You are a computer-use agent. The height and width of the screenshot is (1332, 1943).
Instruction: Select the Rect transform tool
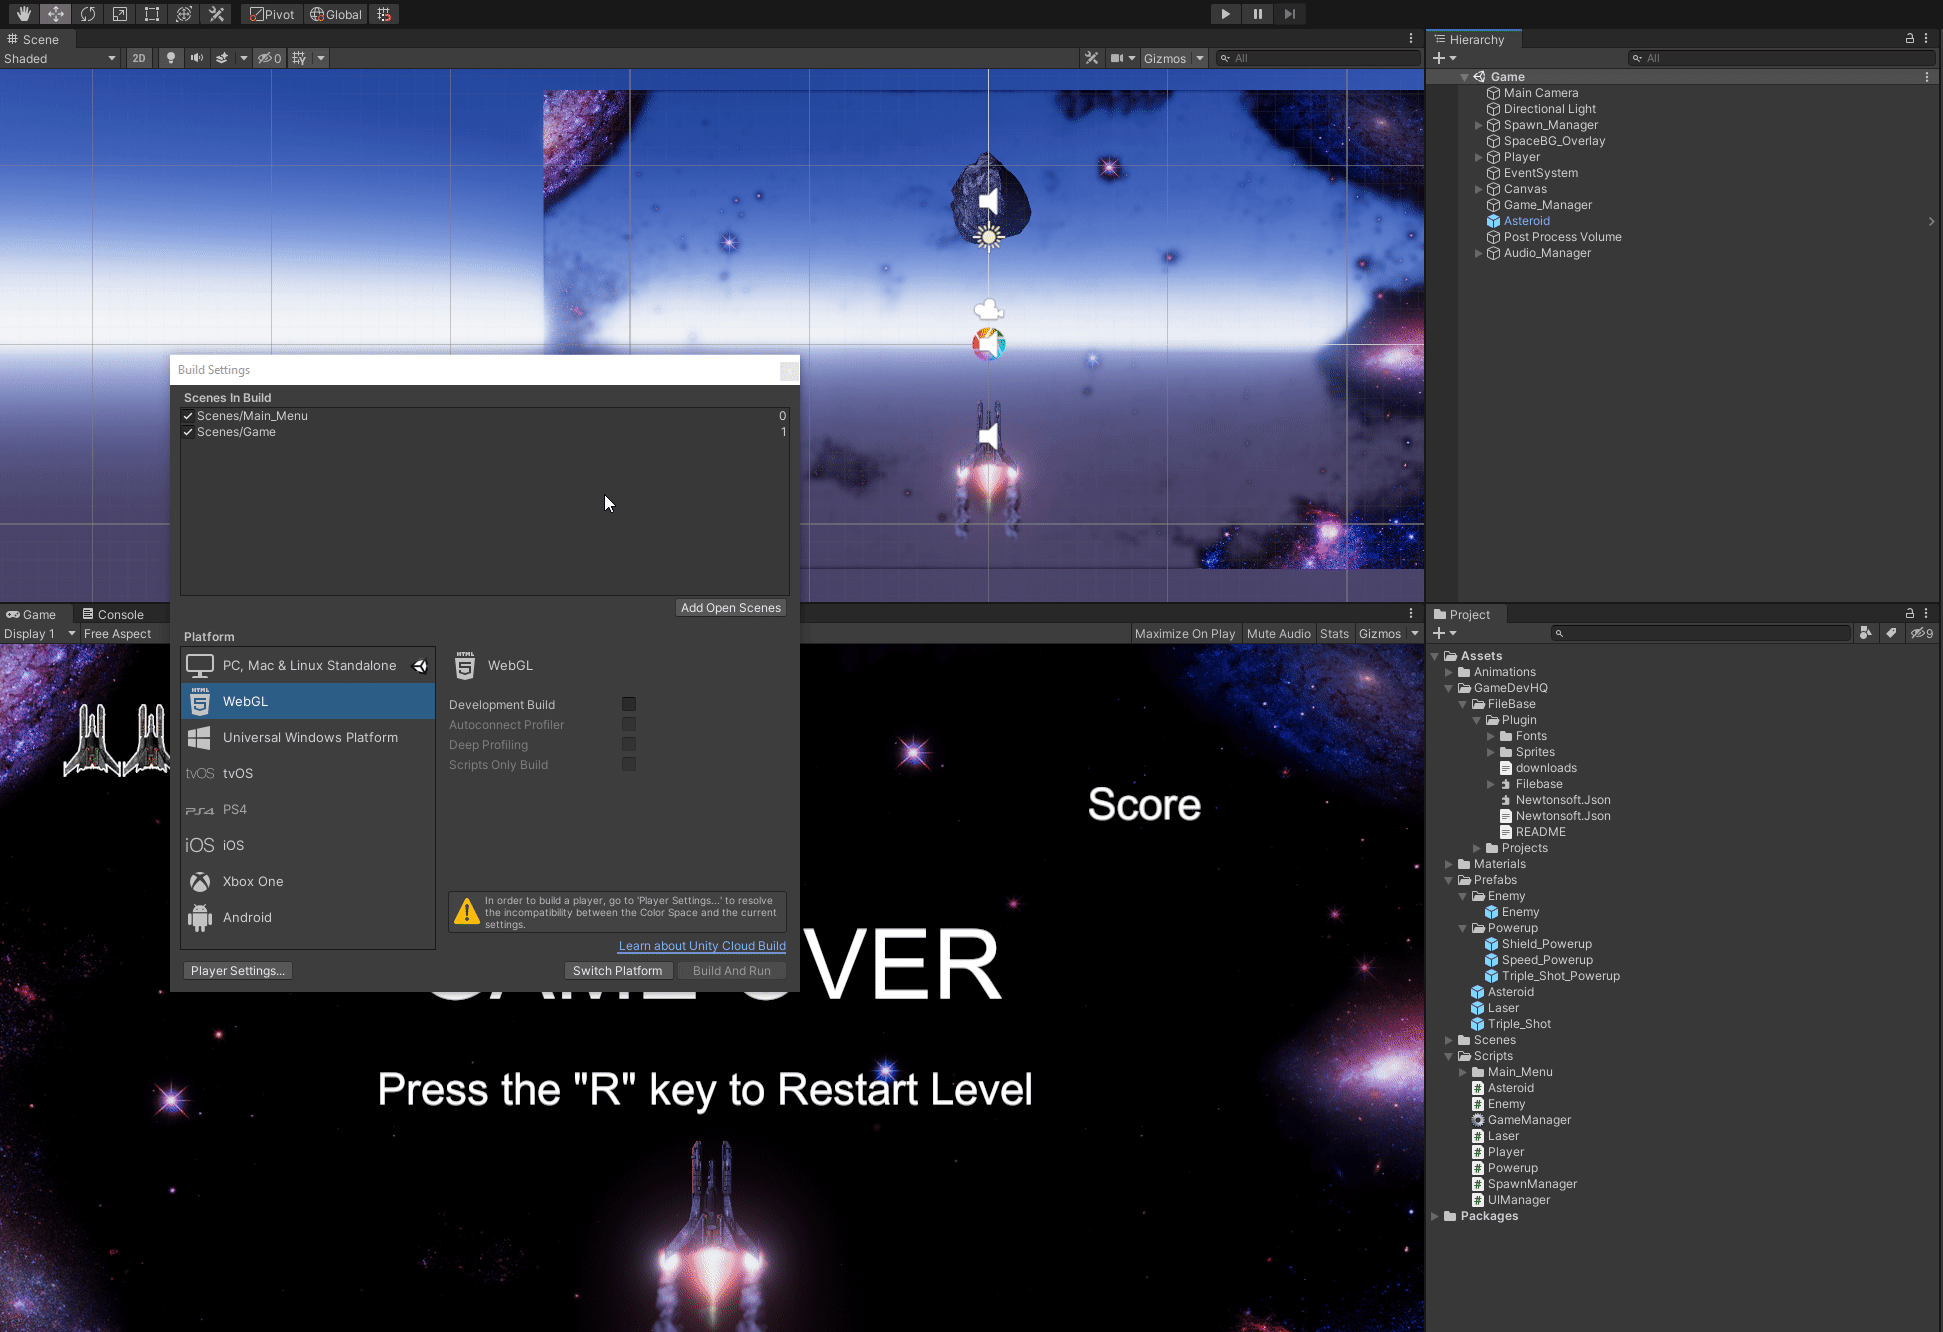pyautogui.click(x=152, y=14)
